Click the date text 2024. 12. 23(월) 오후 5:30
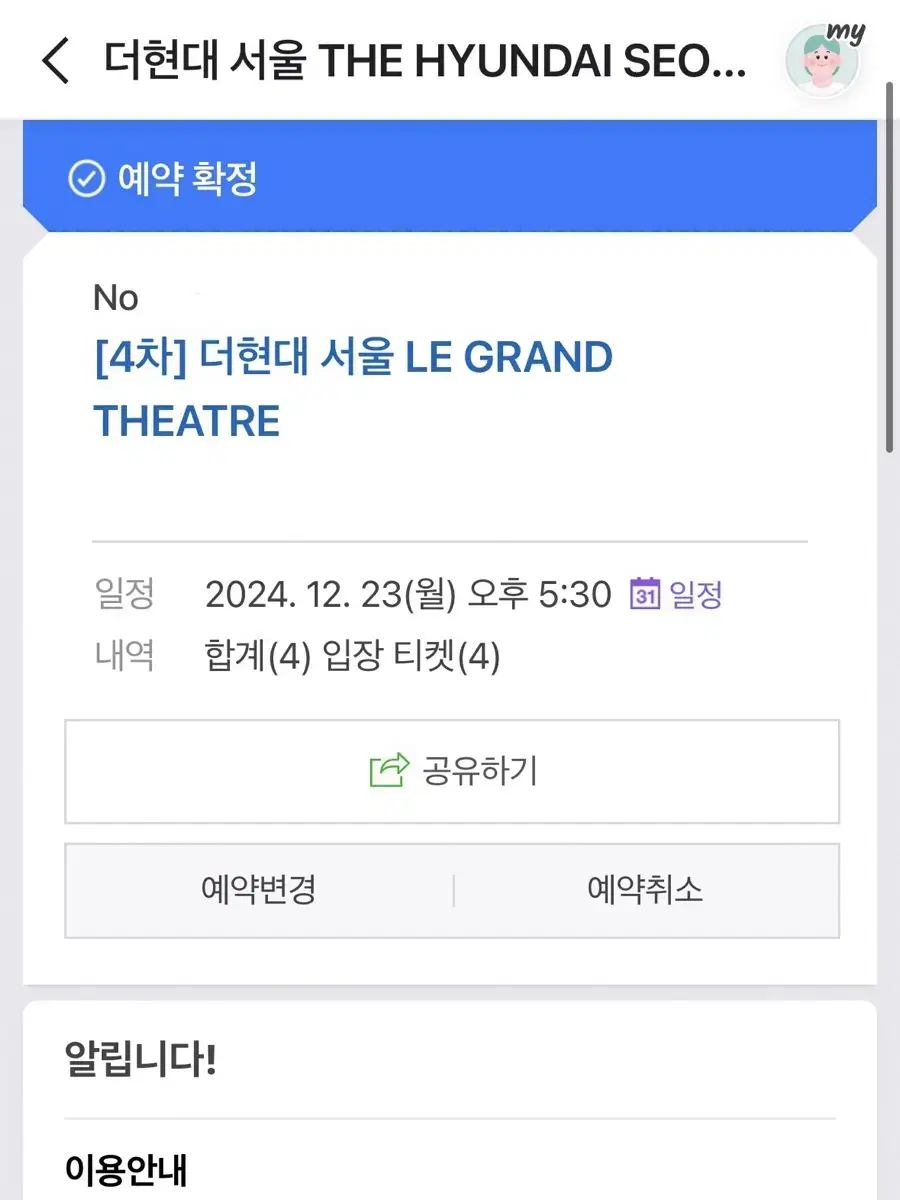This screenshot has height=1200, width=900. tap(408, 594)
